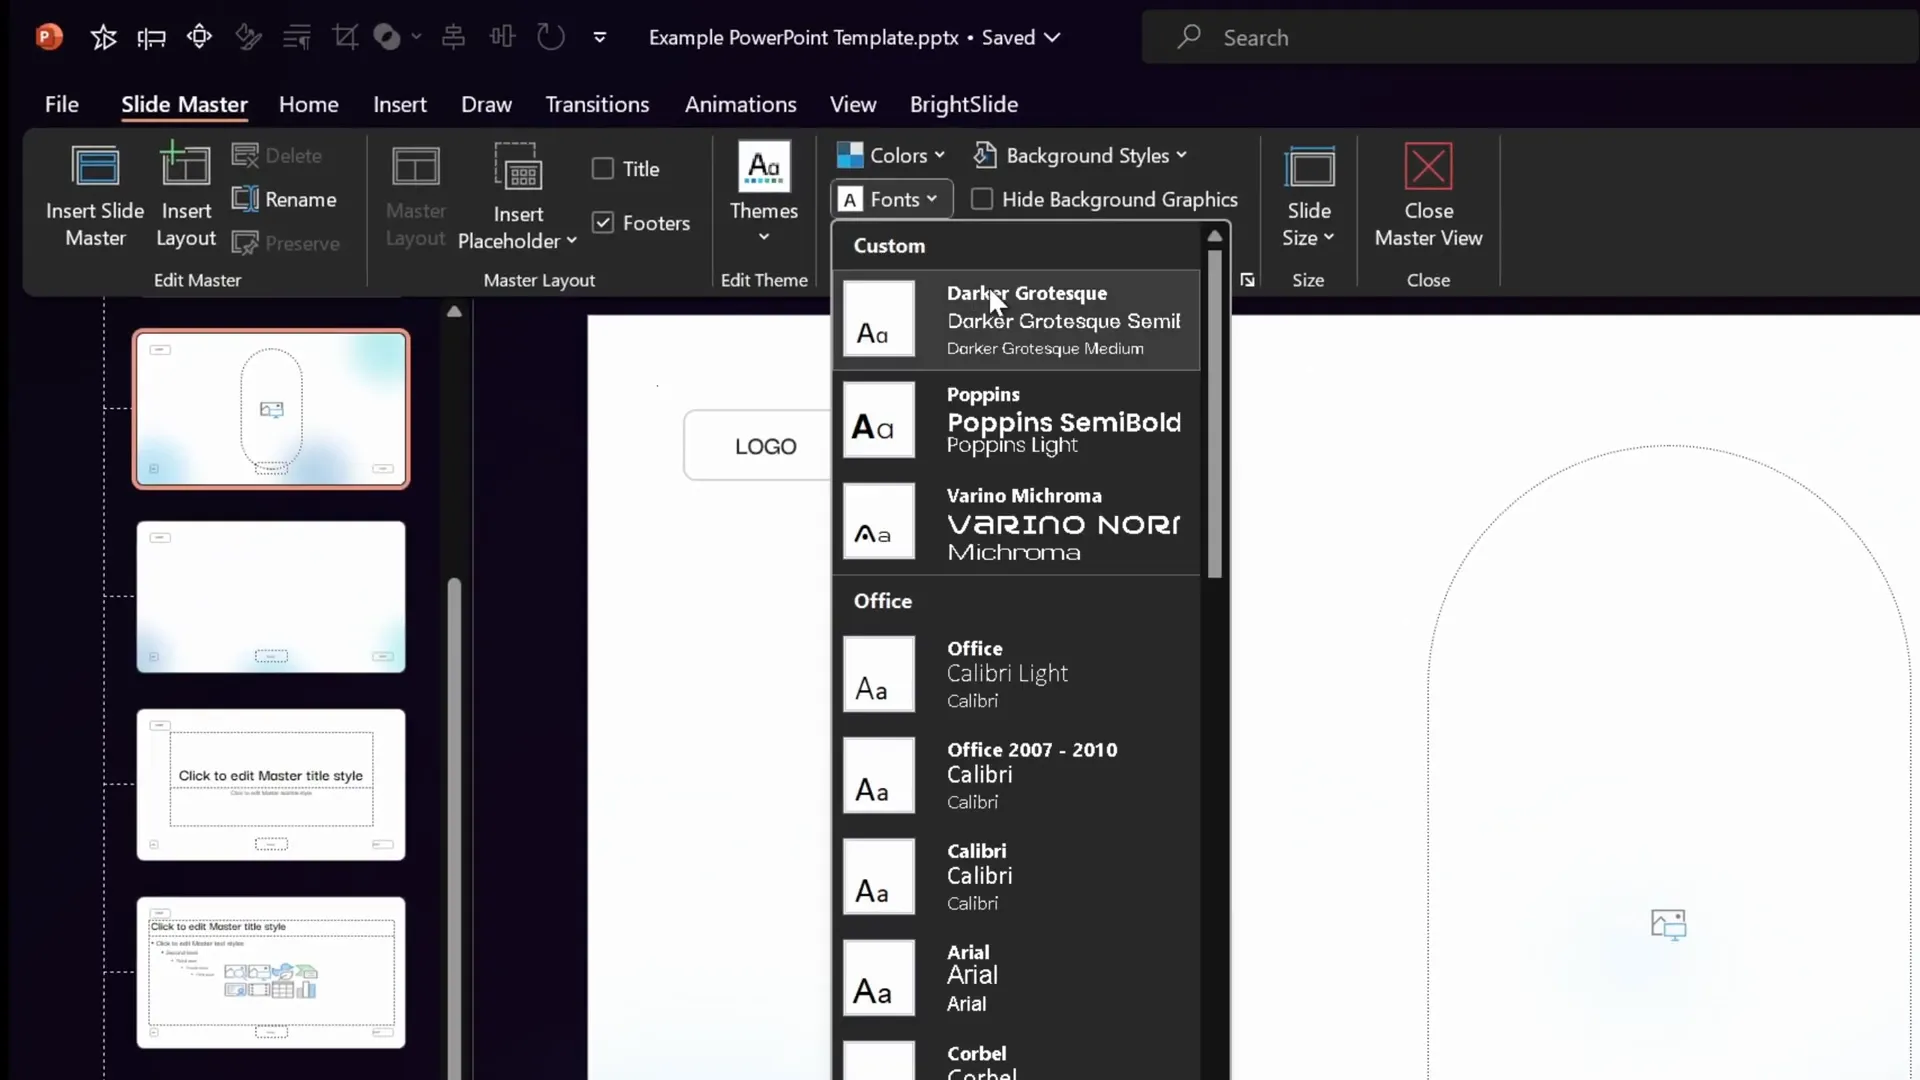Click the star shape icon in quick access toolbar
Viewport: 1920px width, 1080px height.
click(103, 38)
